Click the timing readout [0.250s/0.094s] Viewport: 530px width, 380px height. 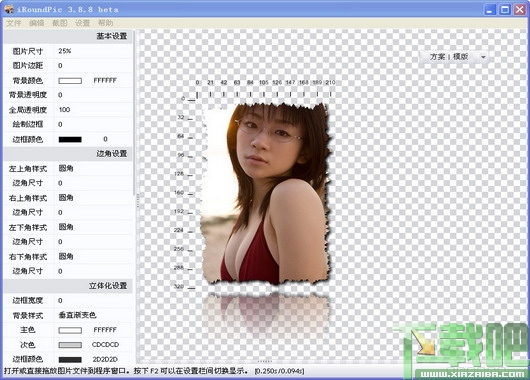click(280, 371)
